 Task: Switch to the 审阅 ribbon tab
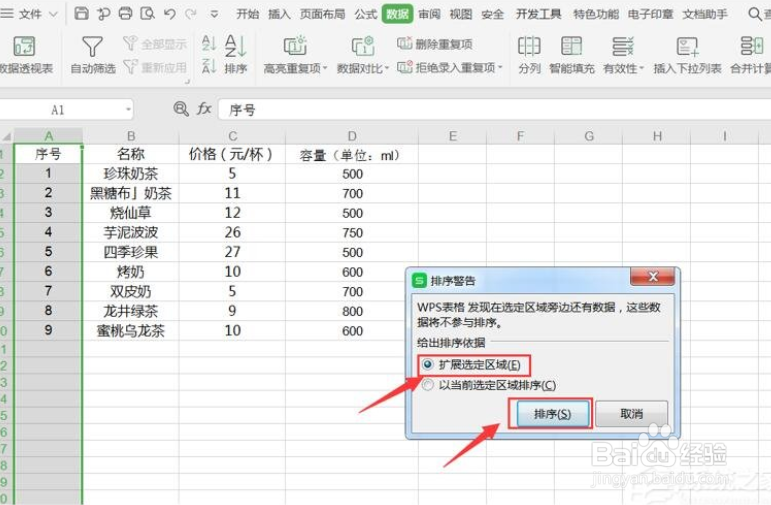(429, 14)
